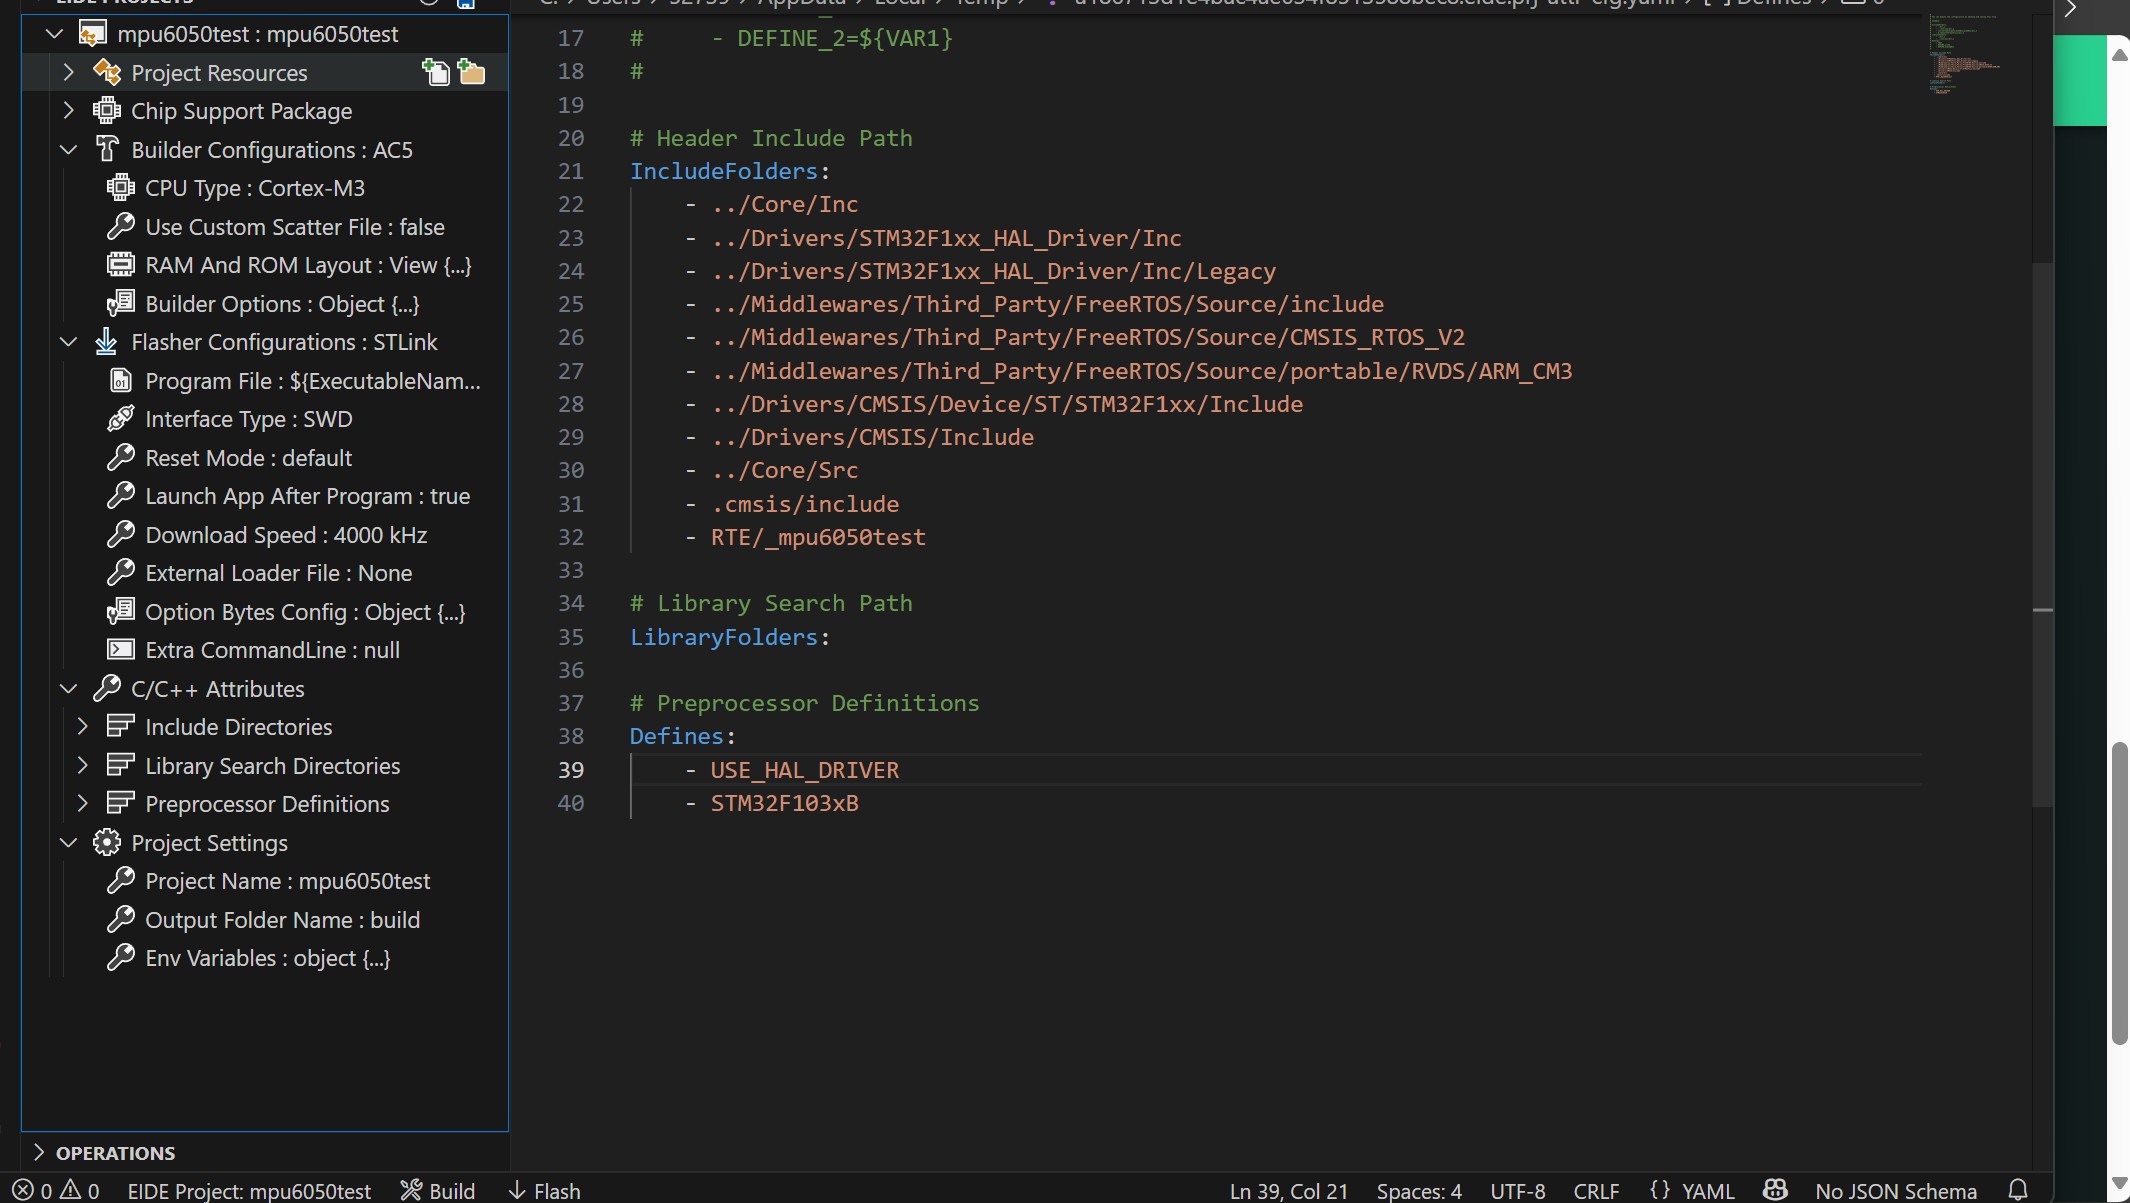Expand the Project Resources node
The width and height of the screenshot is (2130, 1203).
[x=69, y=72]
